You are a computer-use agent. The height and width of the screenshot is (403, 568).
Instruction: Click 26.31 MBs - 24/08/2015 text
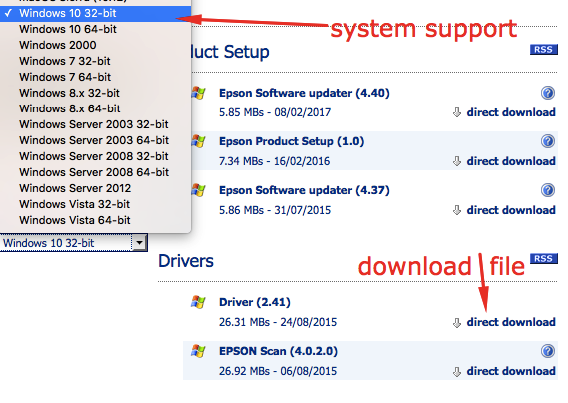278,322
